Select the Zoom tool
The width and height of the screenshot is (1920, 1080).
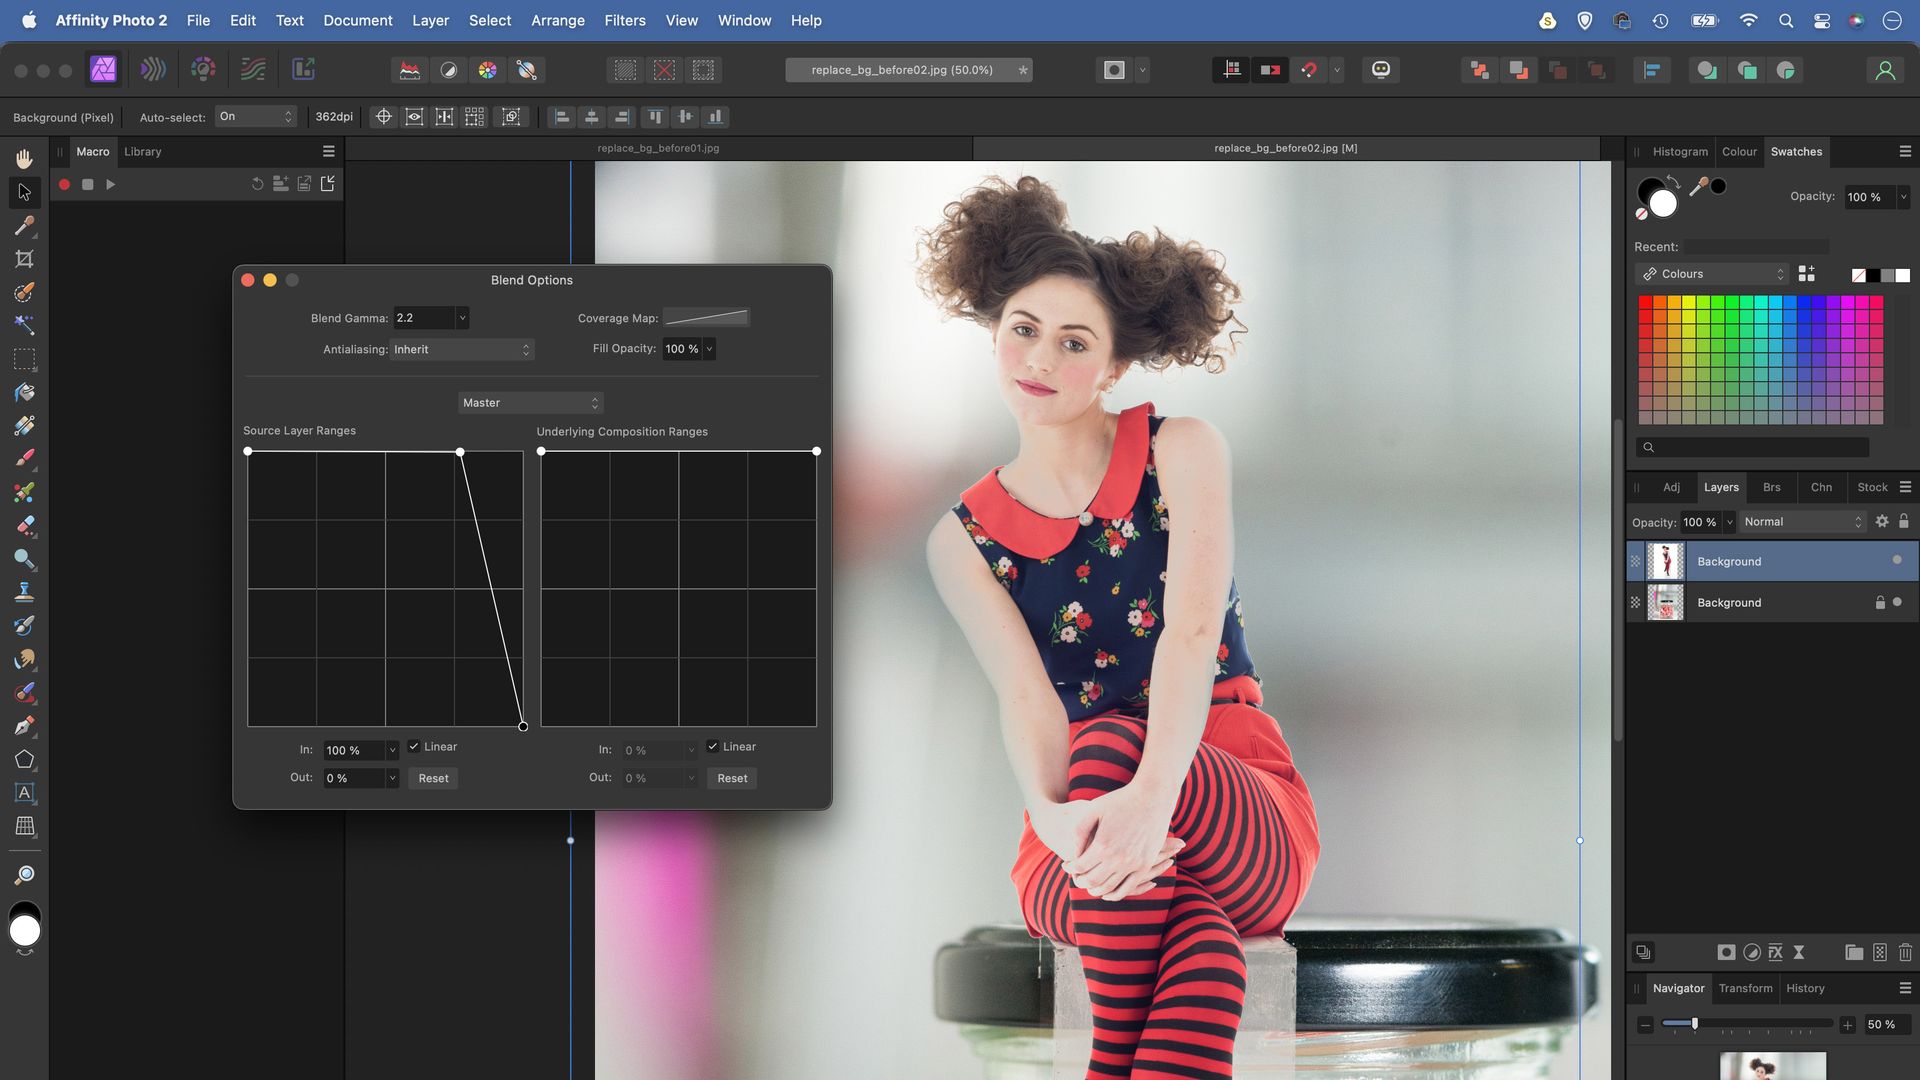tap(24, 875)
